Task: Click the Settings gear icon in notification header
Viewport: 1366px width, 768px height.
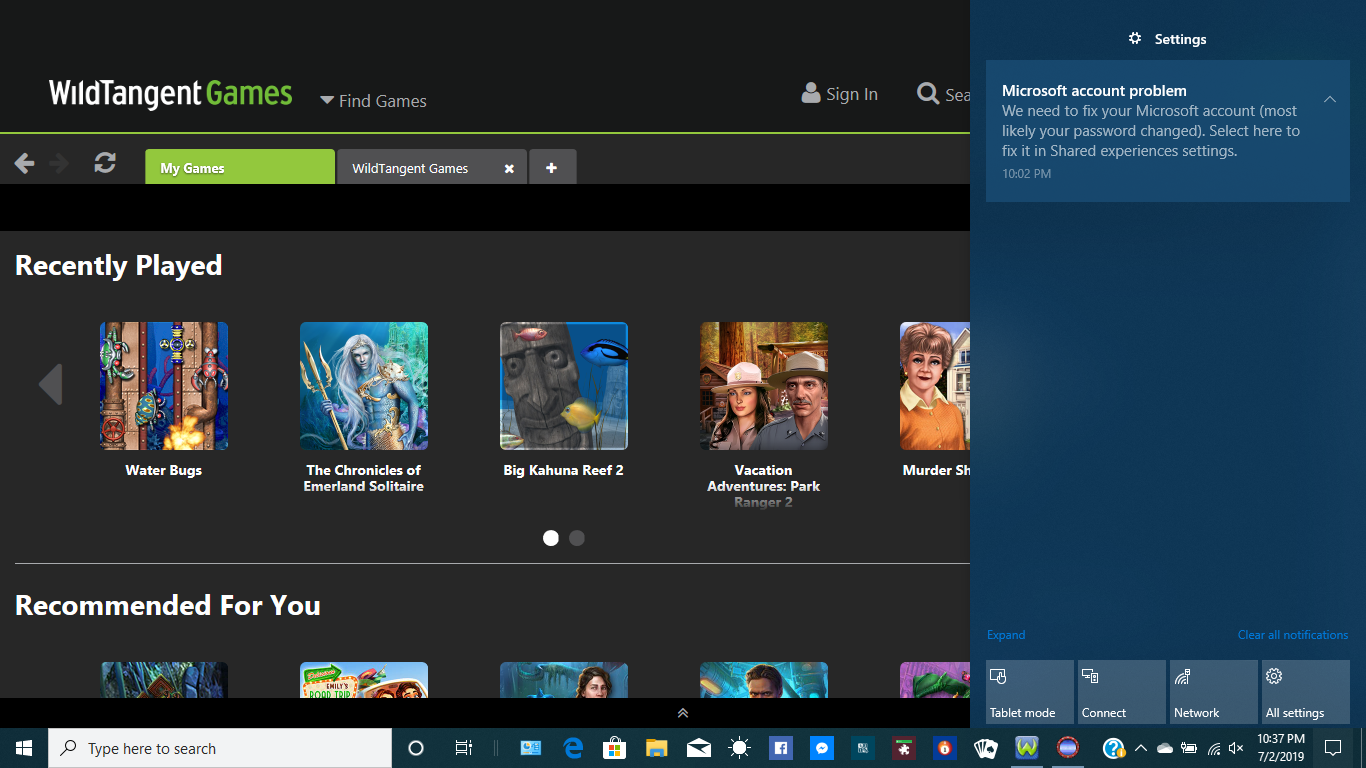Action: tap(1135, 38)
